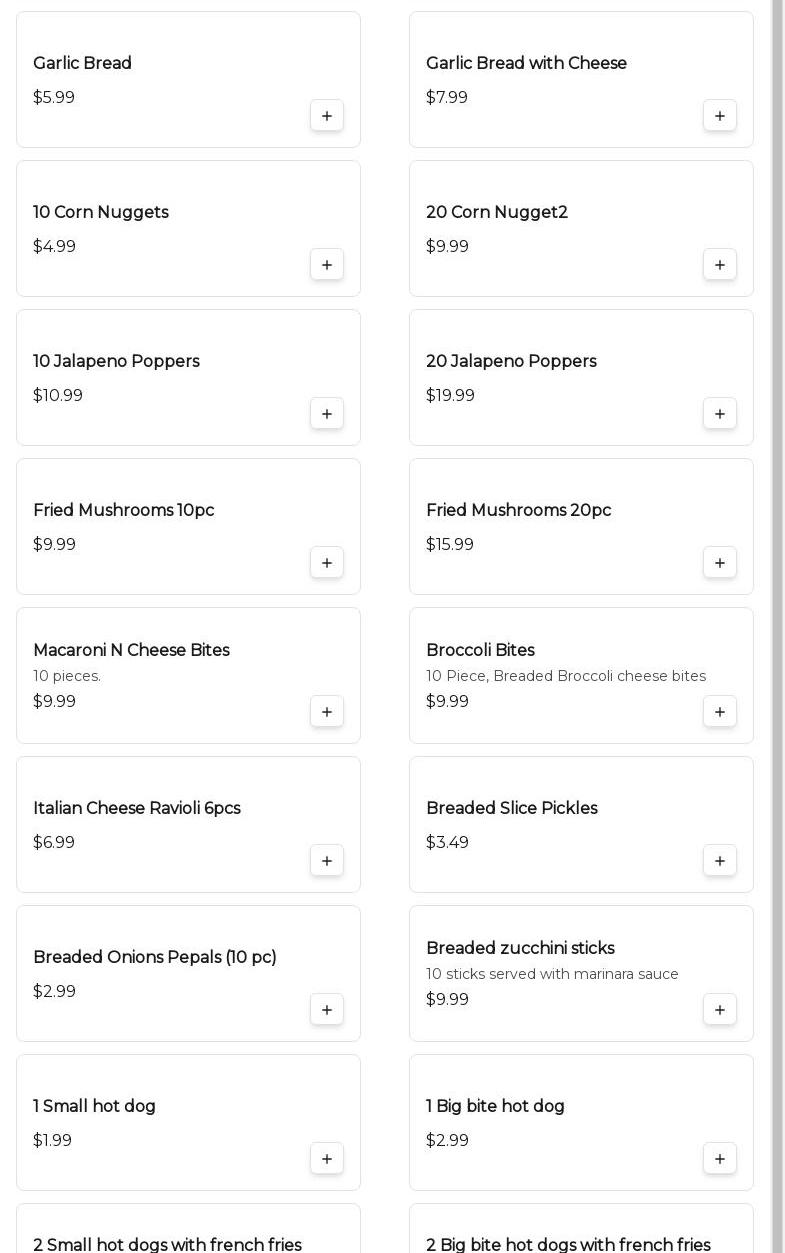Click the vertical page scrollbar
The height and width of the screenshot is (1253, 785).
(777, 600)
